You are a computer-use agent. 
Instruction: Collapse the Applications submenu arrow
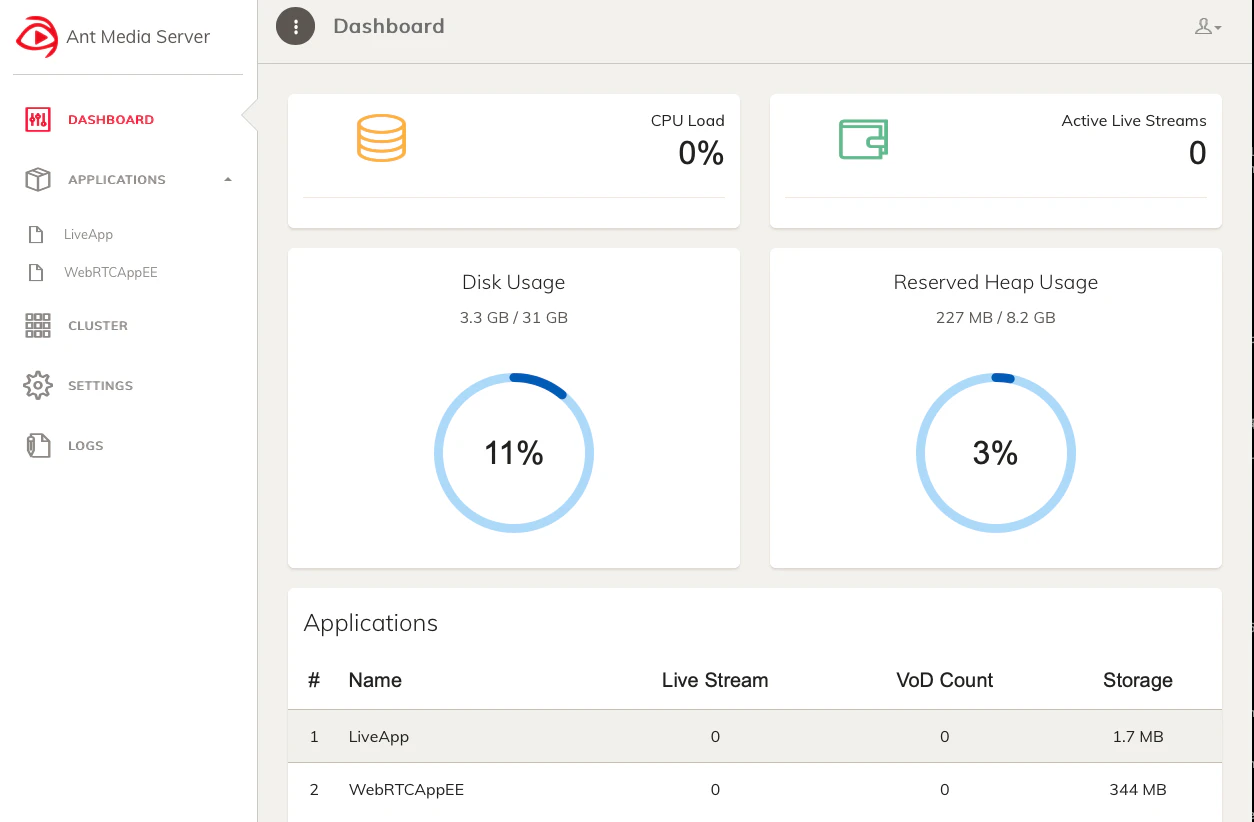tap(228, 180)
